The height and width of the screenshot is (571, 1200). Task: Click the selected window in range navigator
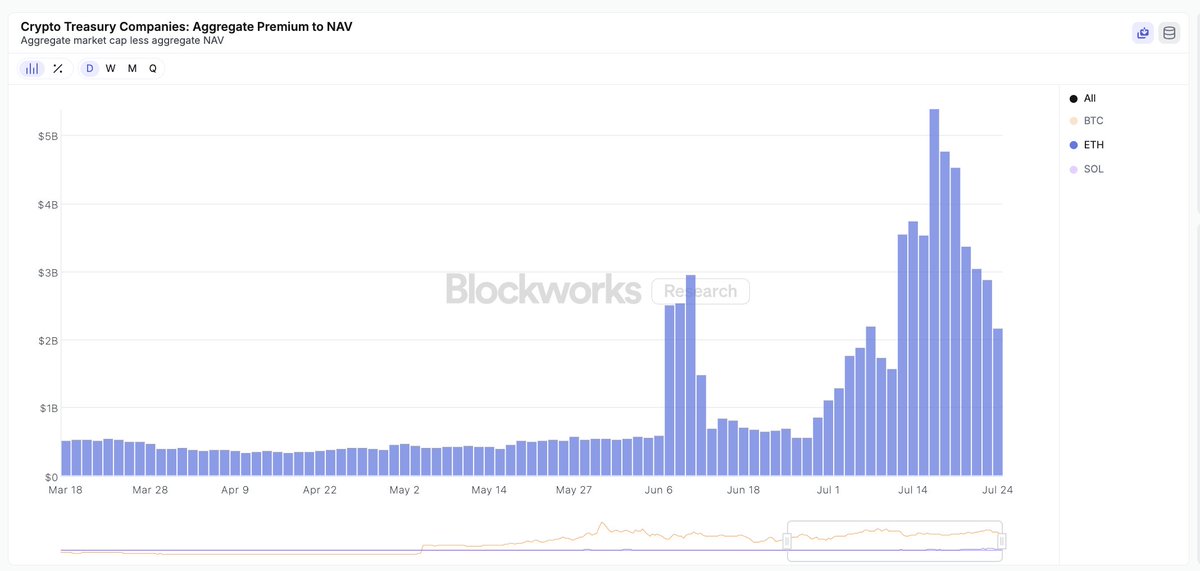click(x=894, y=541)
